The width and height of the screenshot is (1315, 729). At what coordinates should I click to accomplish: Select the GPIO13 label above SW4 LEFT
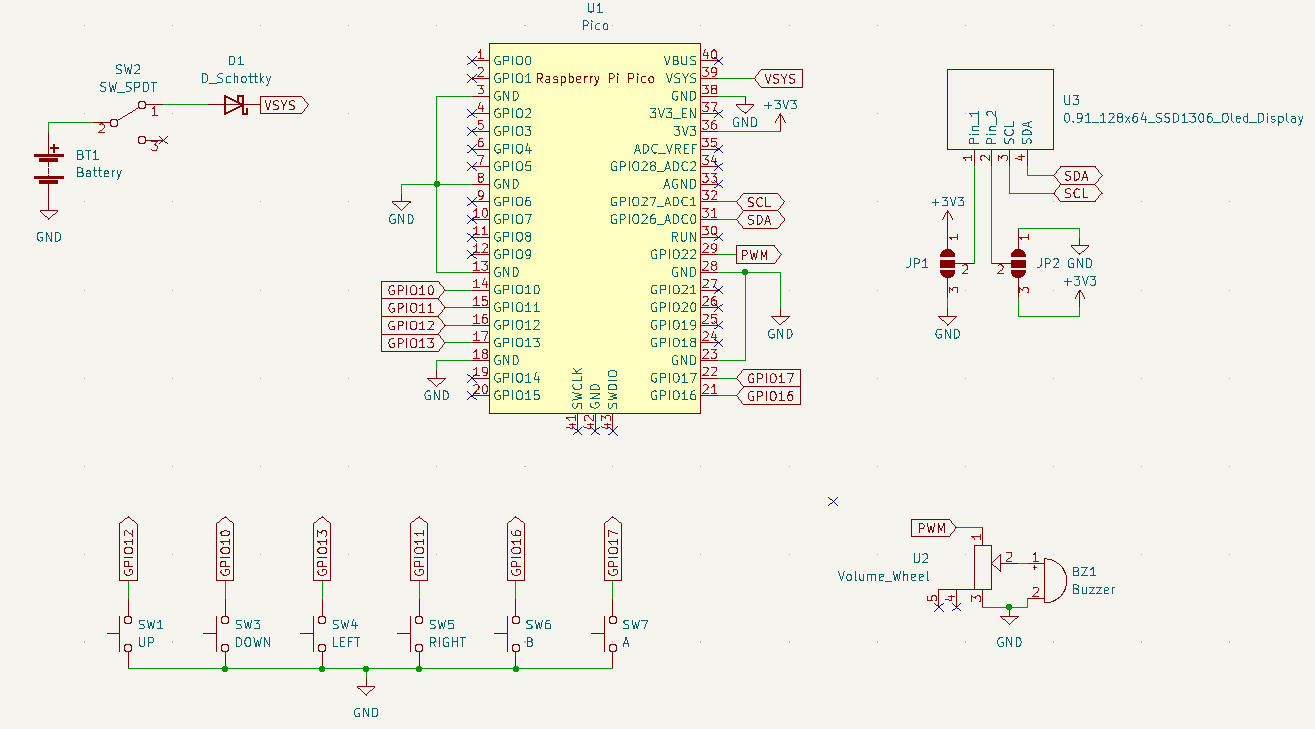pos(322,548)
